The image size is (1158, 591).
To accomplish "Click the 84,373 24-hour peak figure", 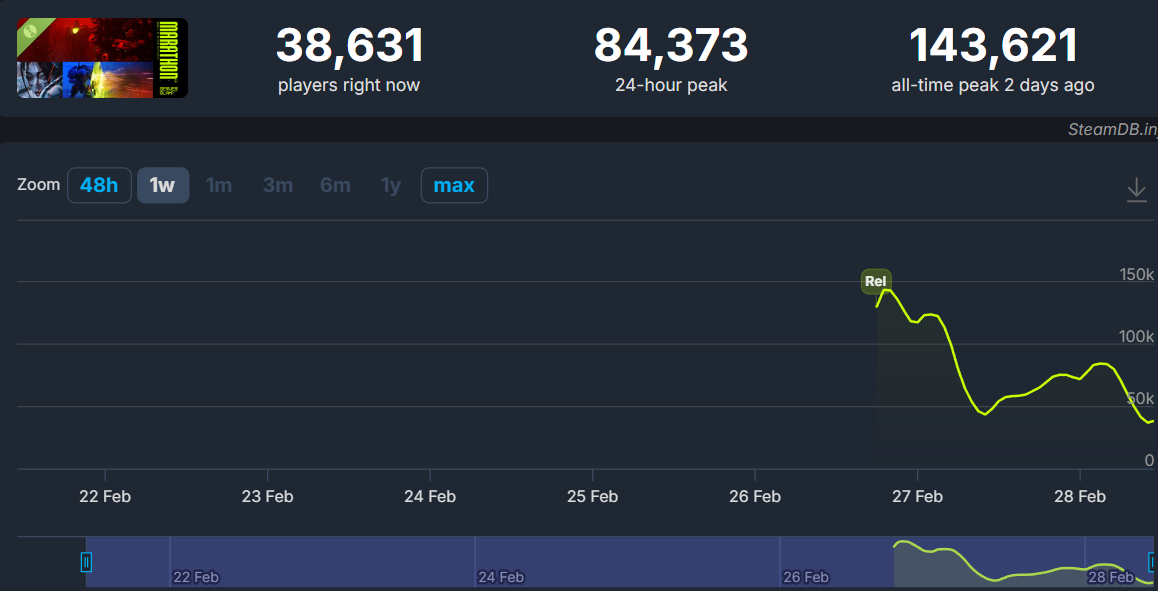I will point(671,45).
